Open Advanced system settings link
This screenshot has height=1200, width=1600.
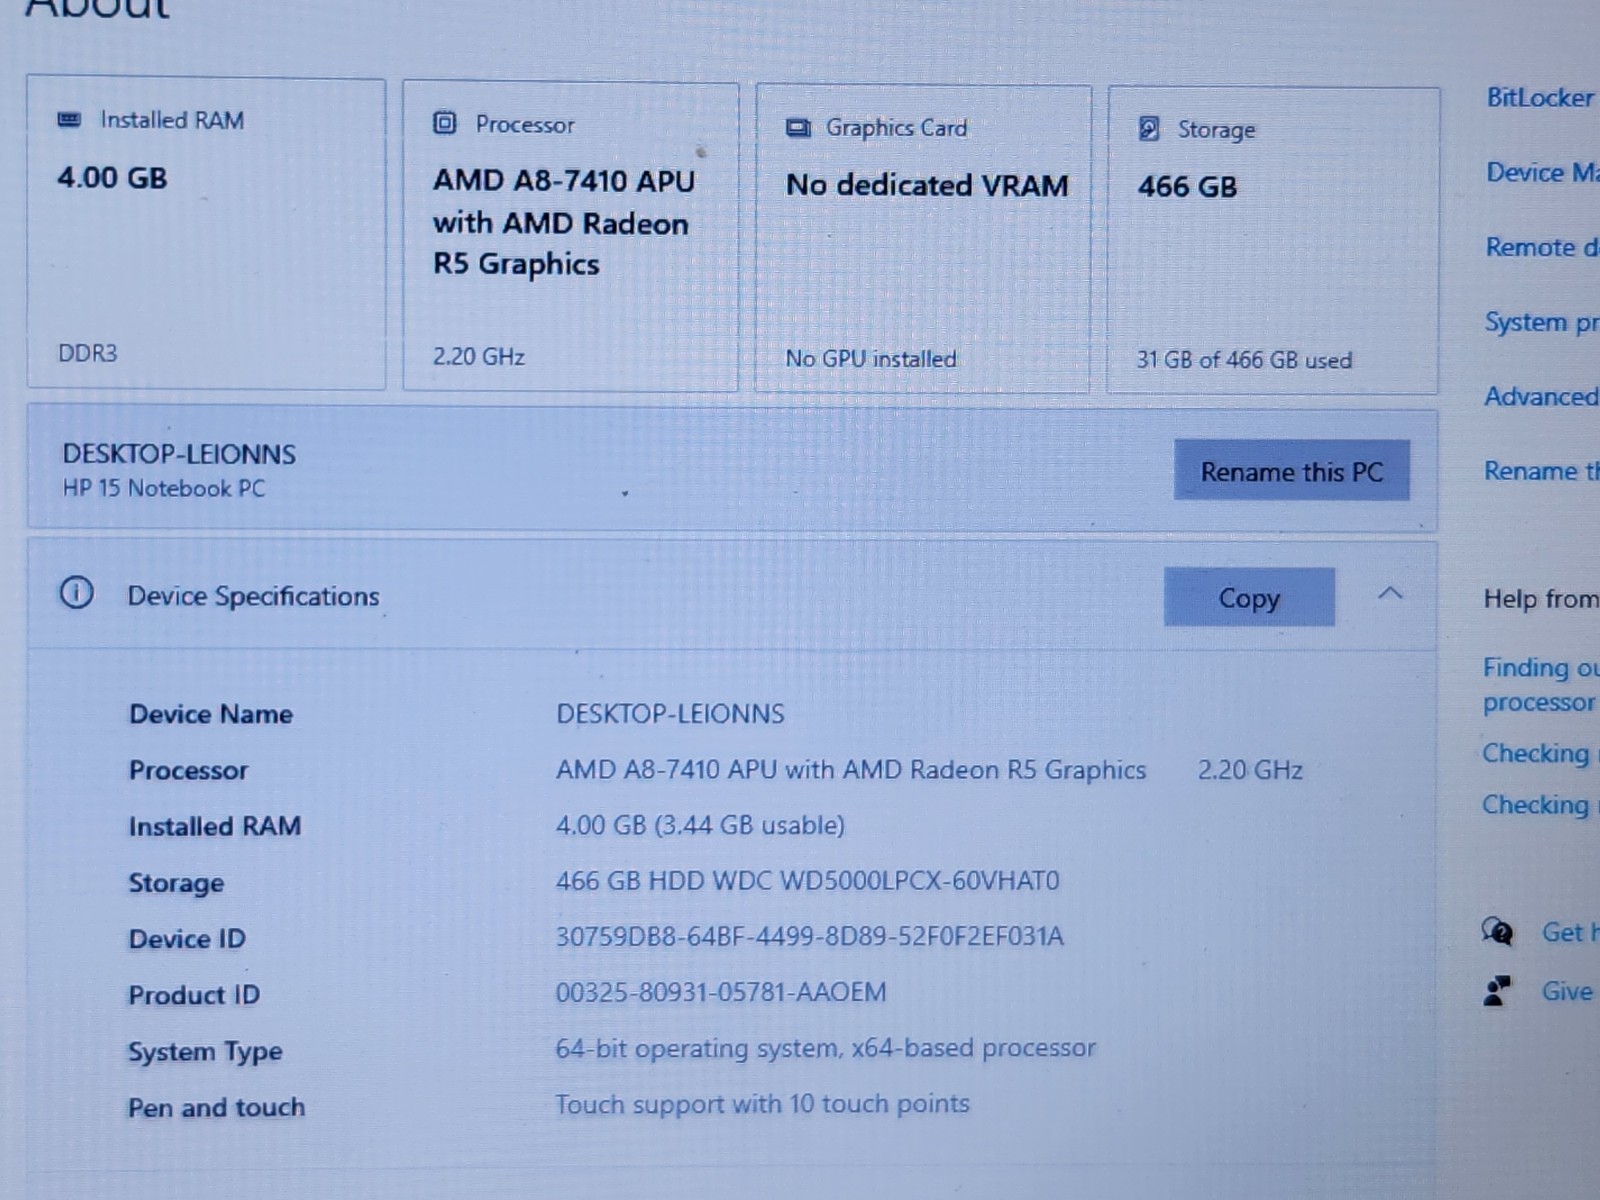1541,396
